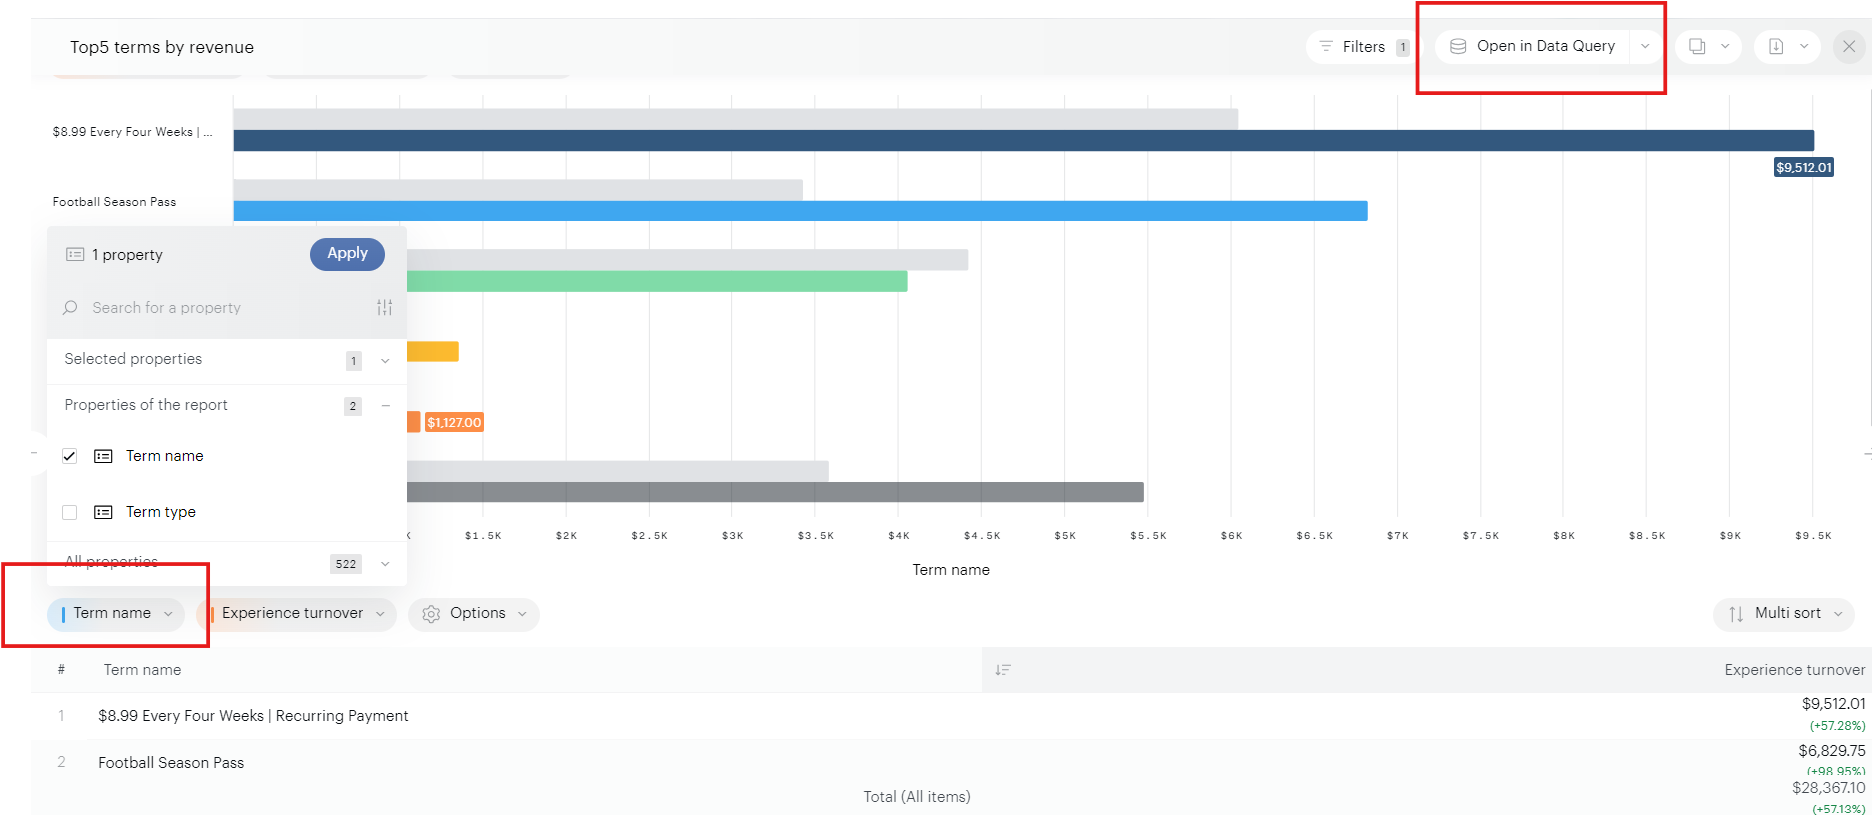Select the Football Season Pass table row
This screenshot has width=1872, height=815.
click(500, 762)
